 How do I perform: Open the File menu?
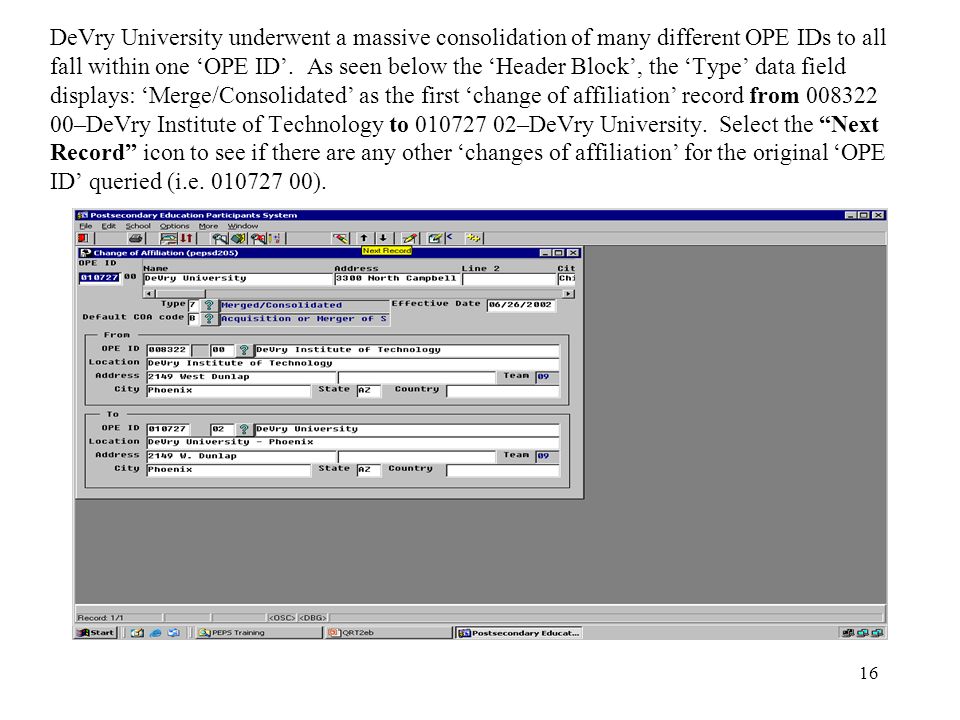86,226
